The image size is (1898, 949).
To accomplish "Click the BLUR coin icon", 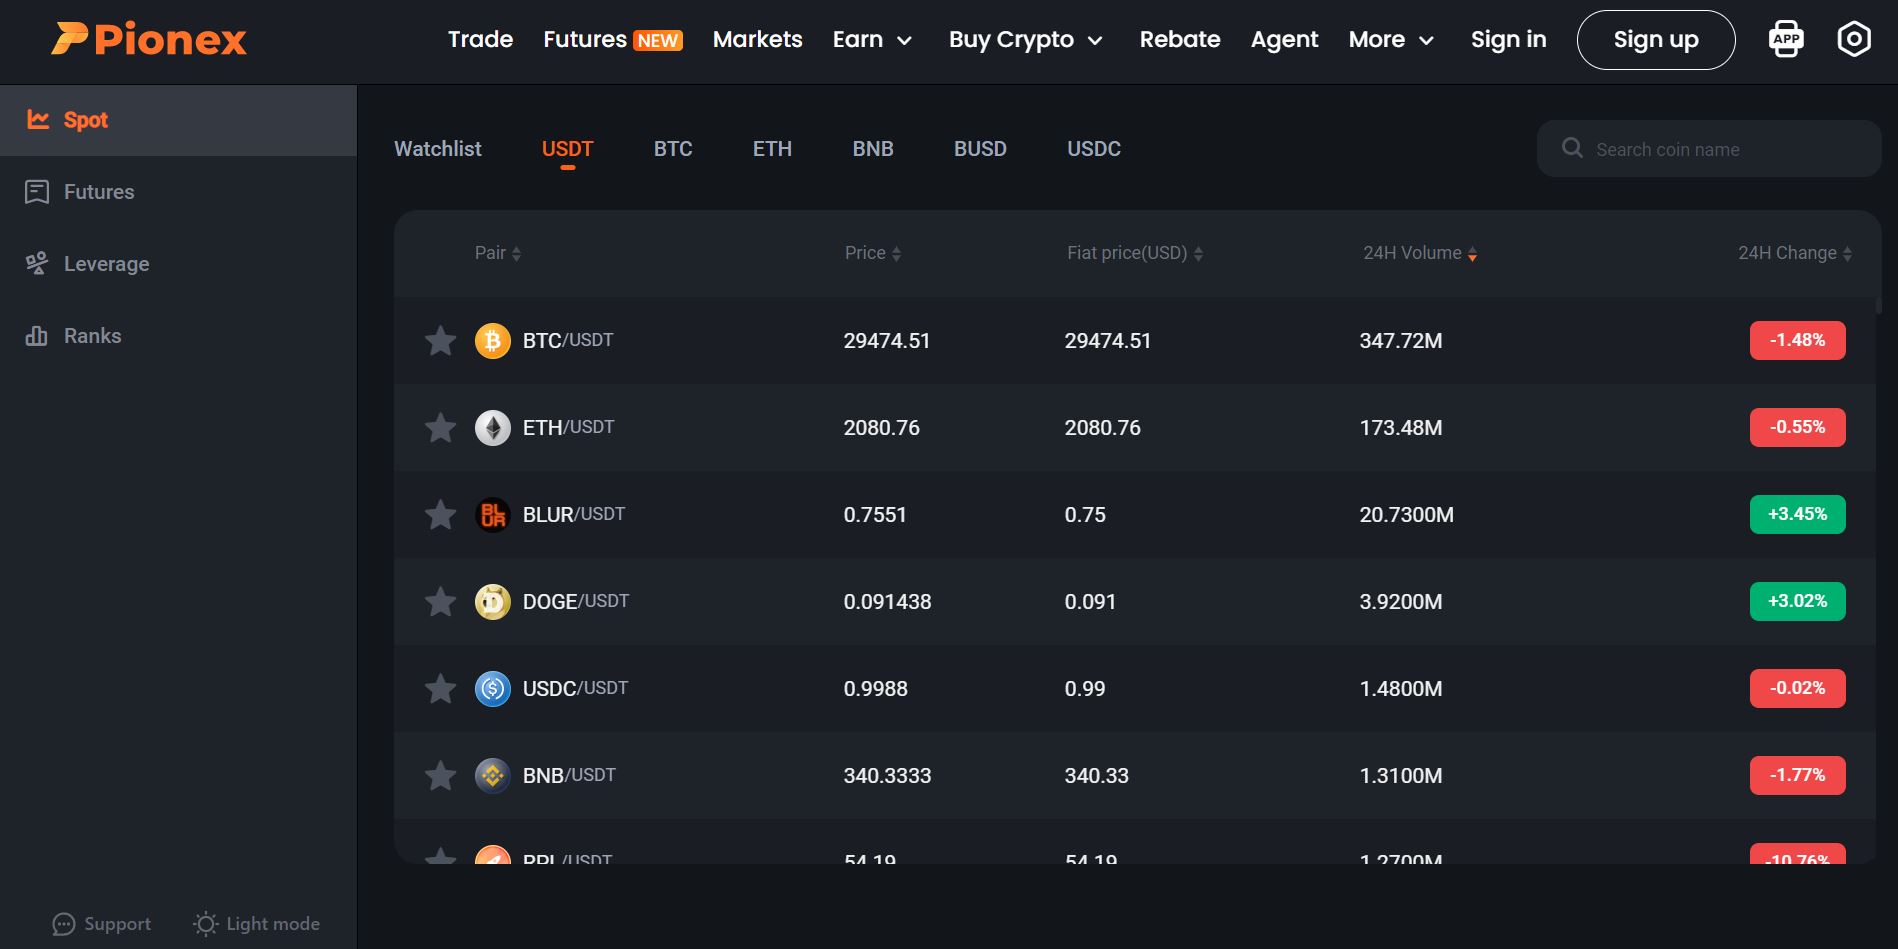I will (492, 515).
